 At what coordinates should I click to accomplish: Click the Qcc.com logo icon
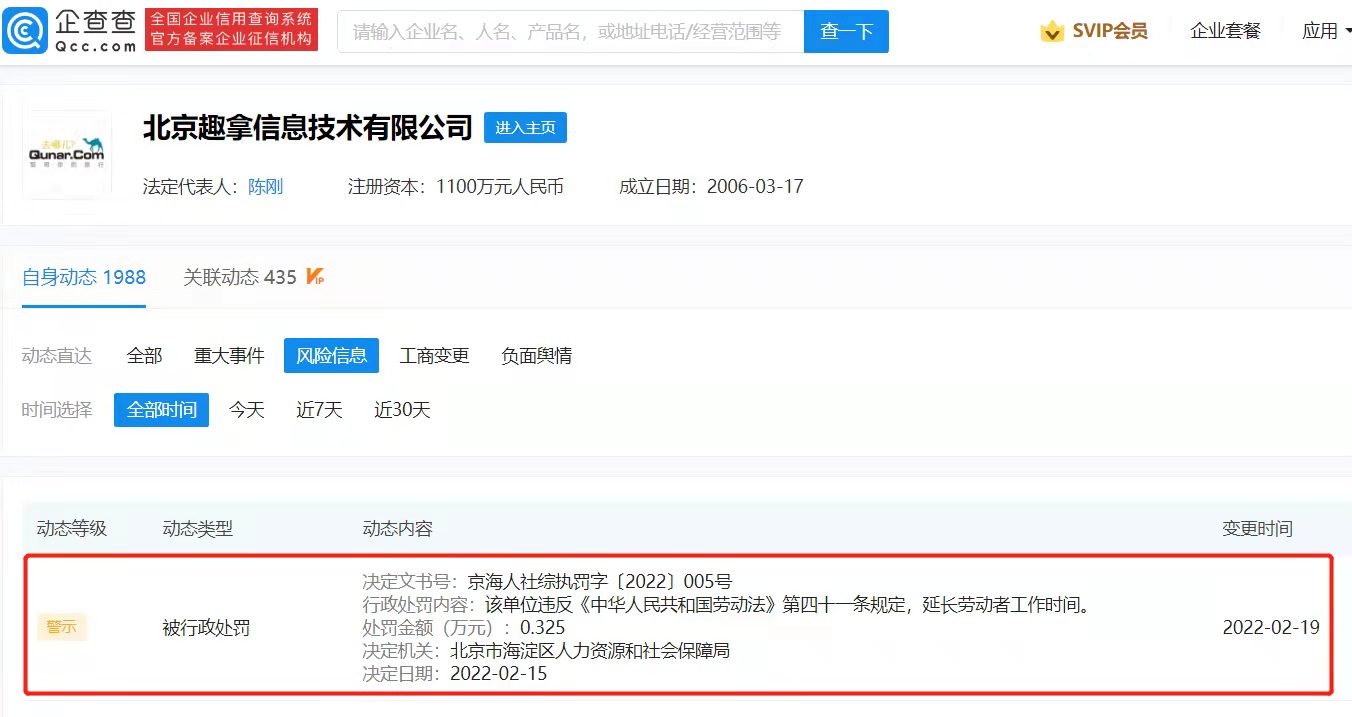click(24, 31)
